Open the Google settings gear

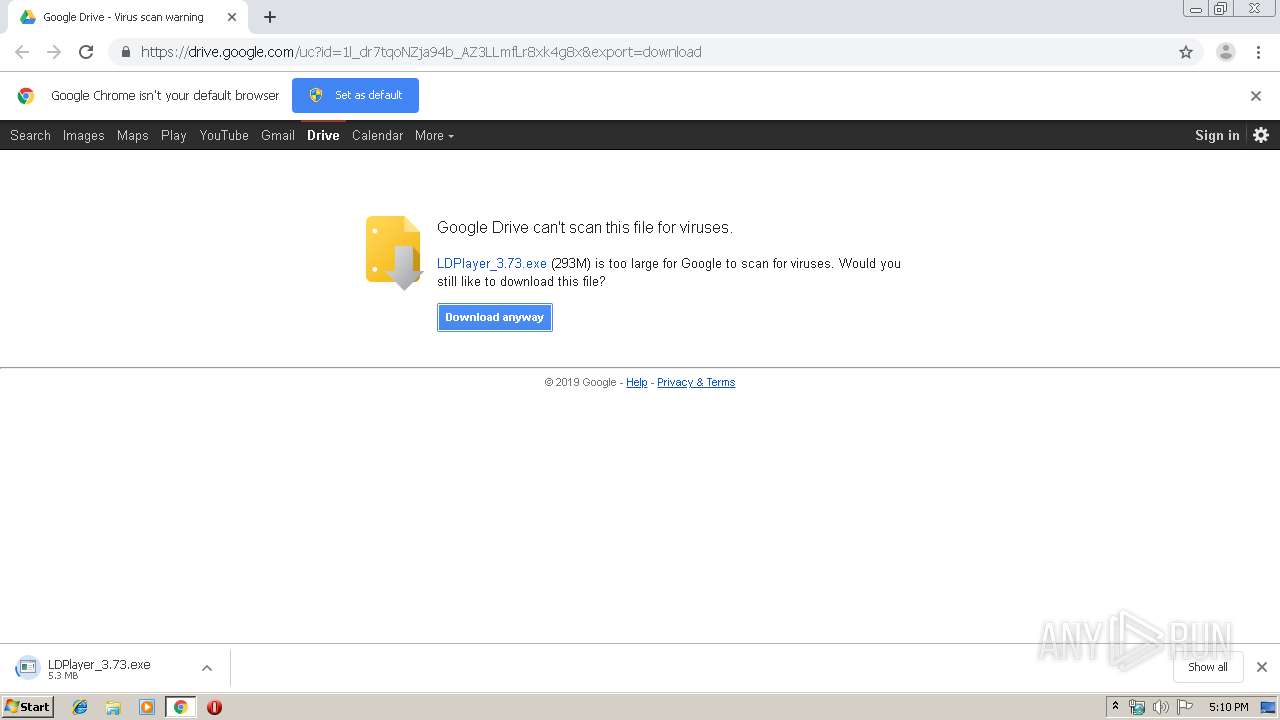click(x=1261, y=135)
